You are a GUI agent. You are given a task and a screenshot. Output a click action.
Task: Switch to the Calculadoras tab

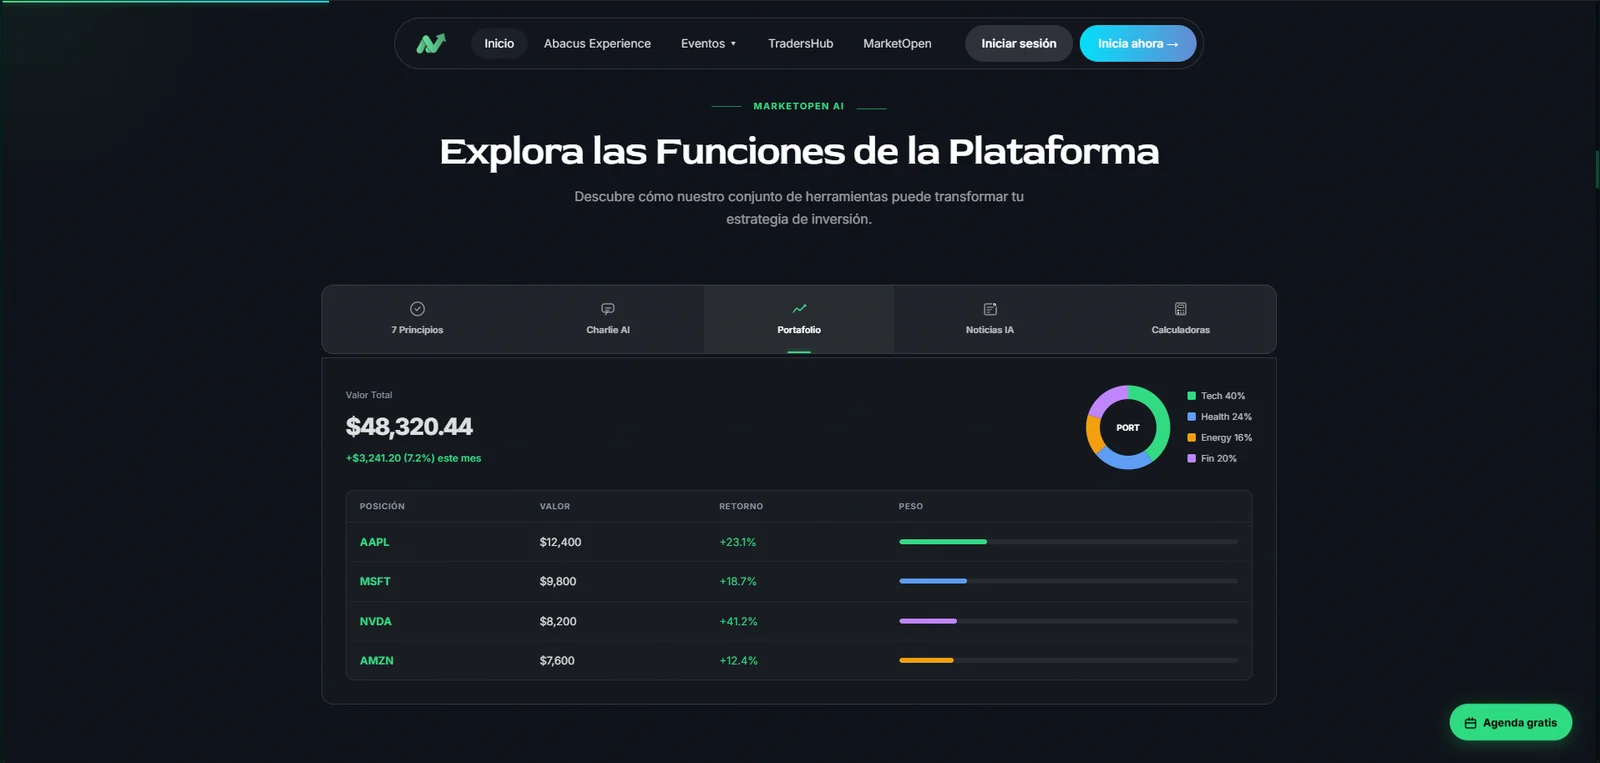(x=1181, y=319)
